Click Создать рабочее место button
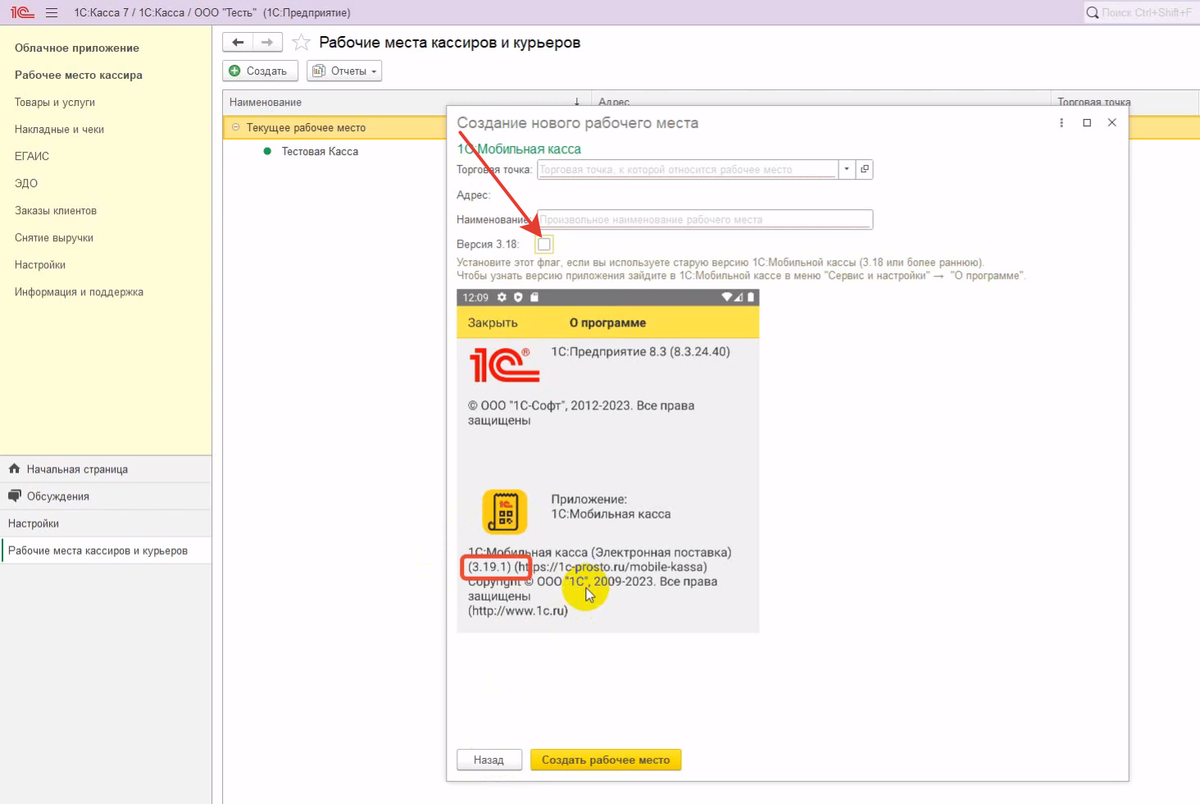Image resolution: width=1200 pixels, height=804 pixels. (606, 760)
